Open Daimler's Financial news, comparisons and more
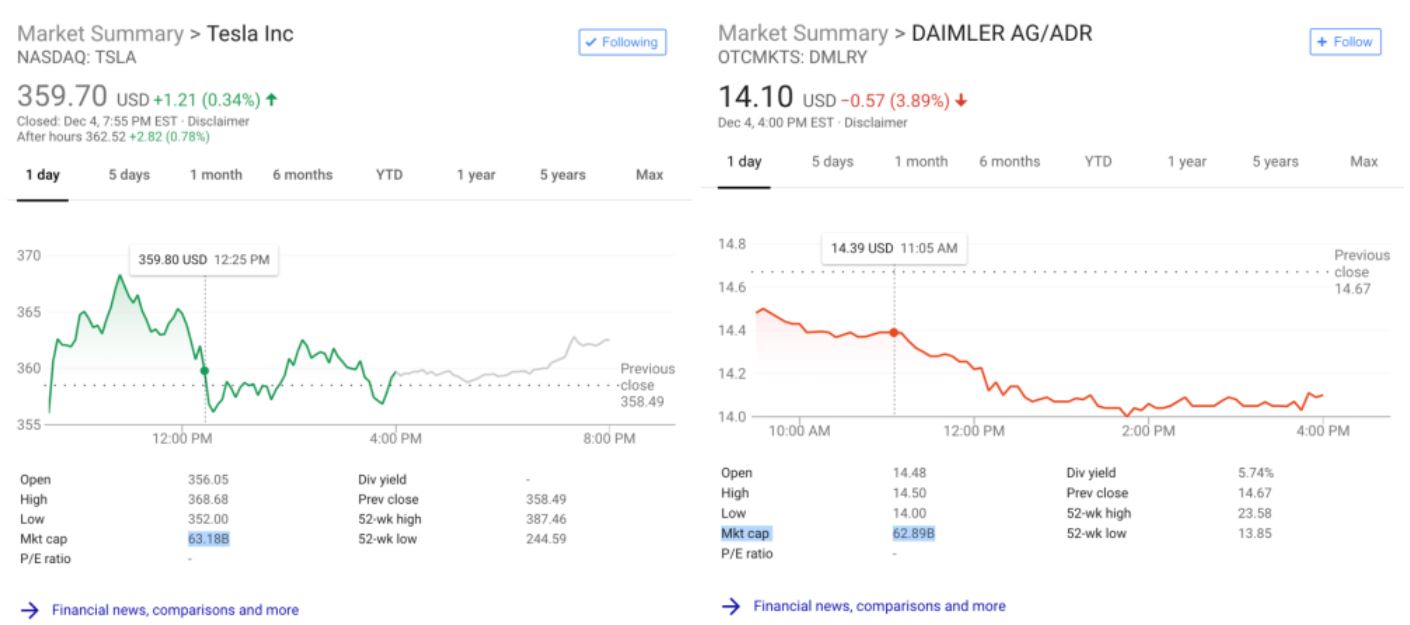 [x=879, y=605]
